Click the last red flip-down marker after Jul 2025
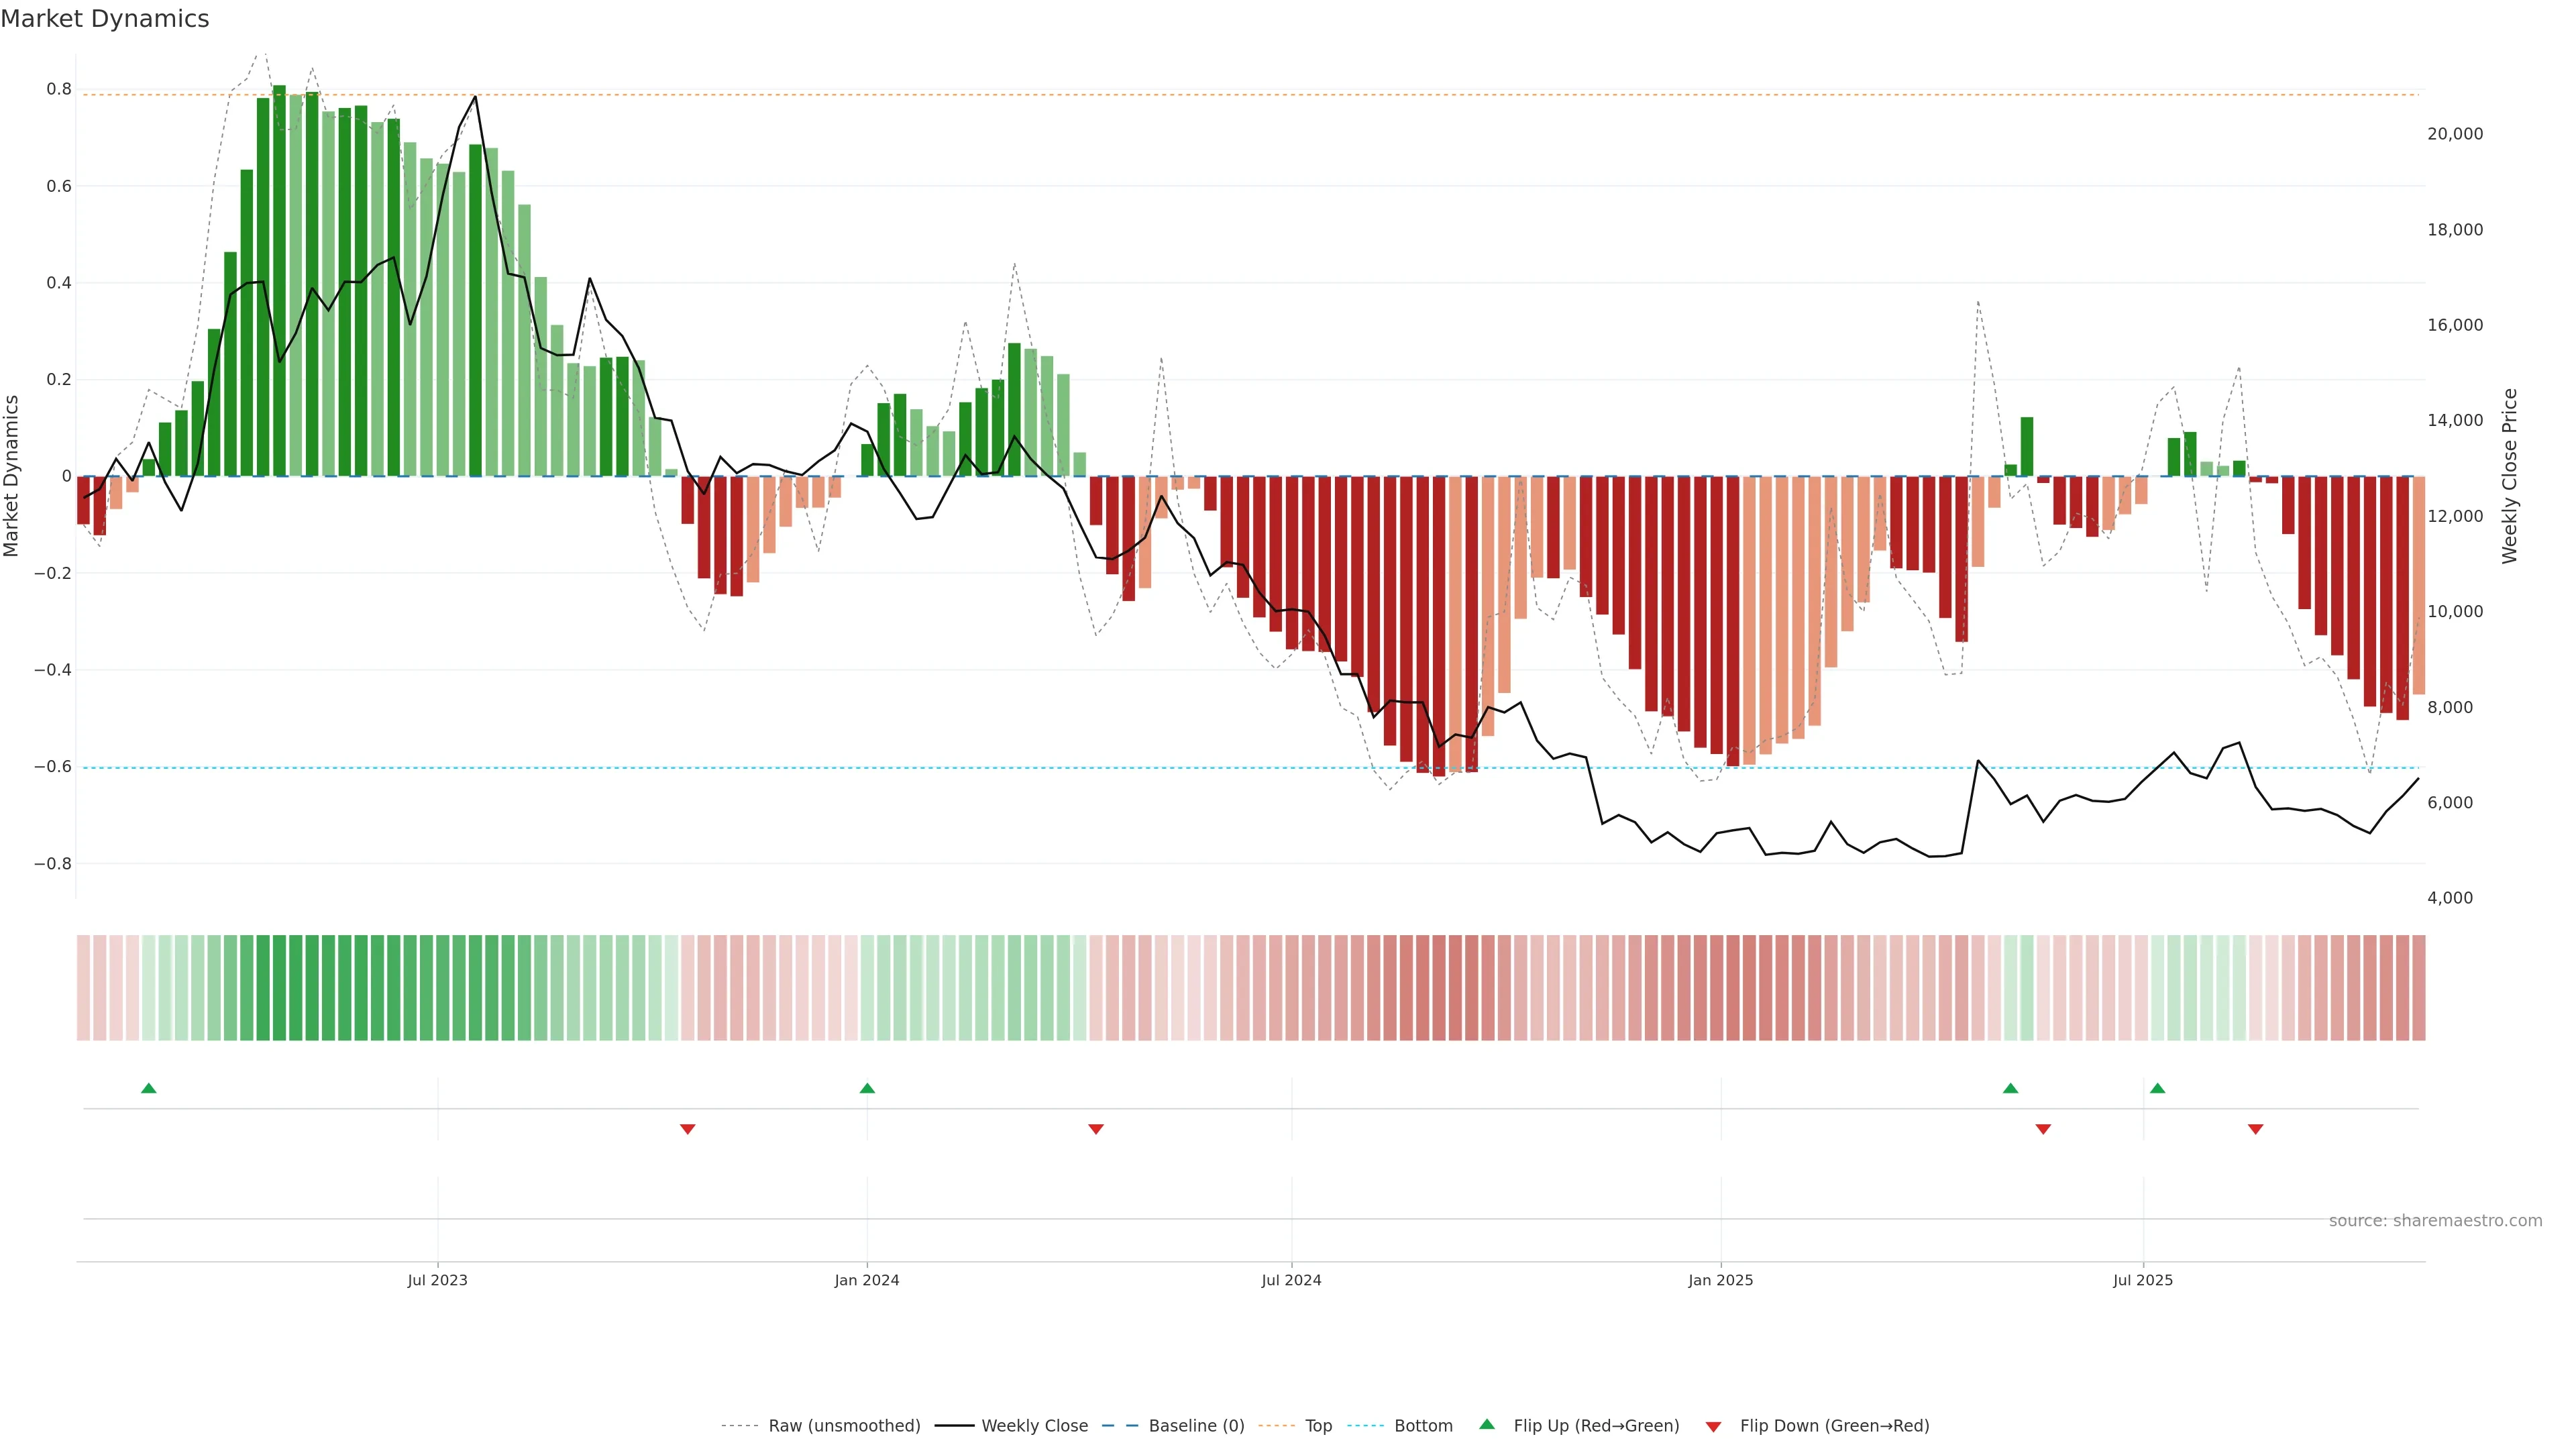 click(2255, 1129)
